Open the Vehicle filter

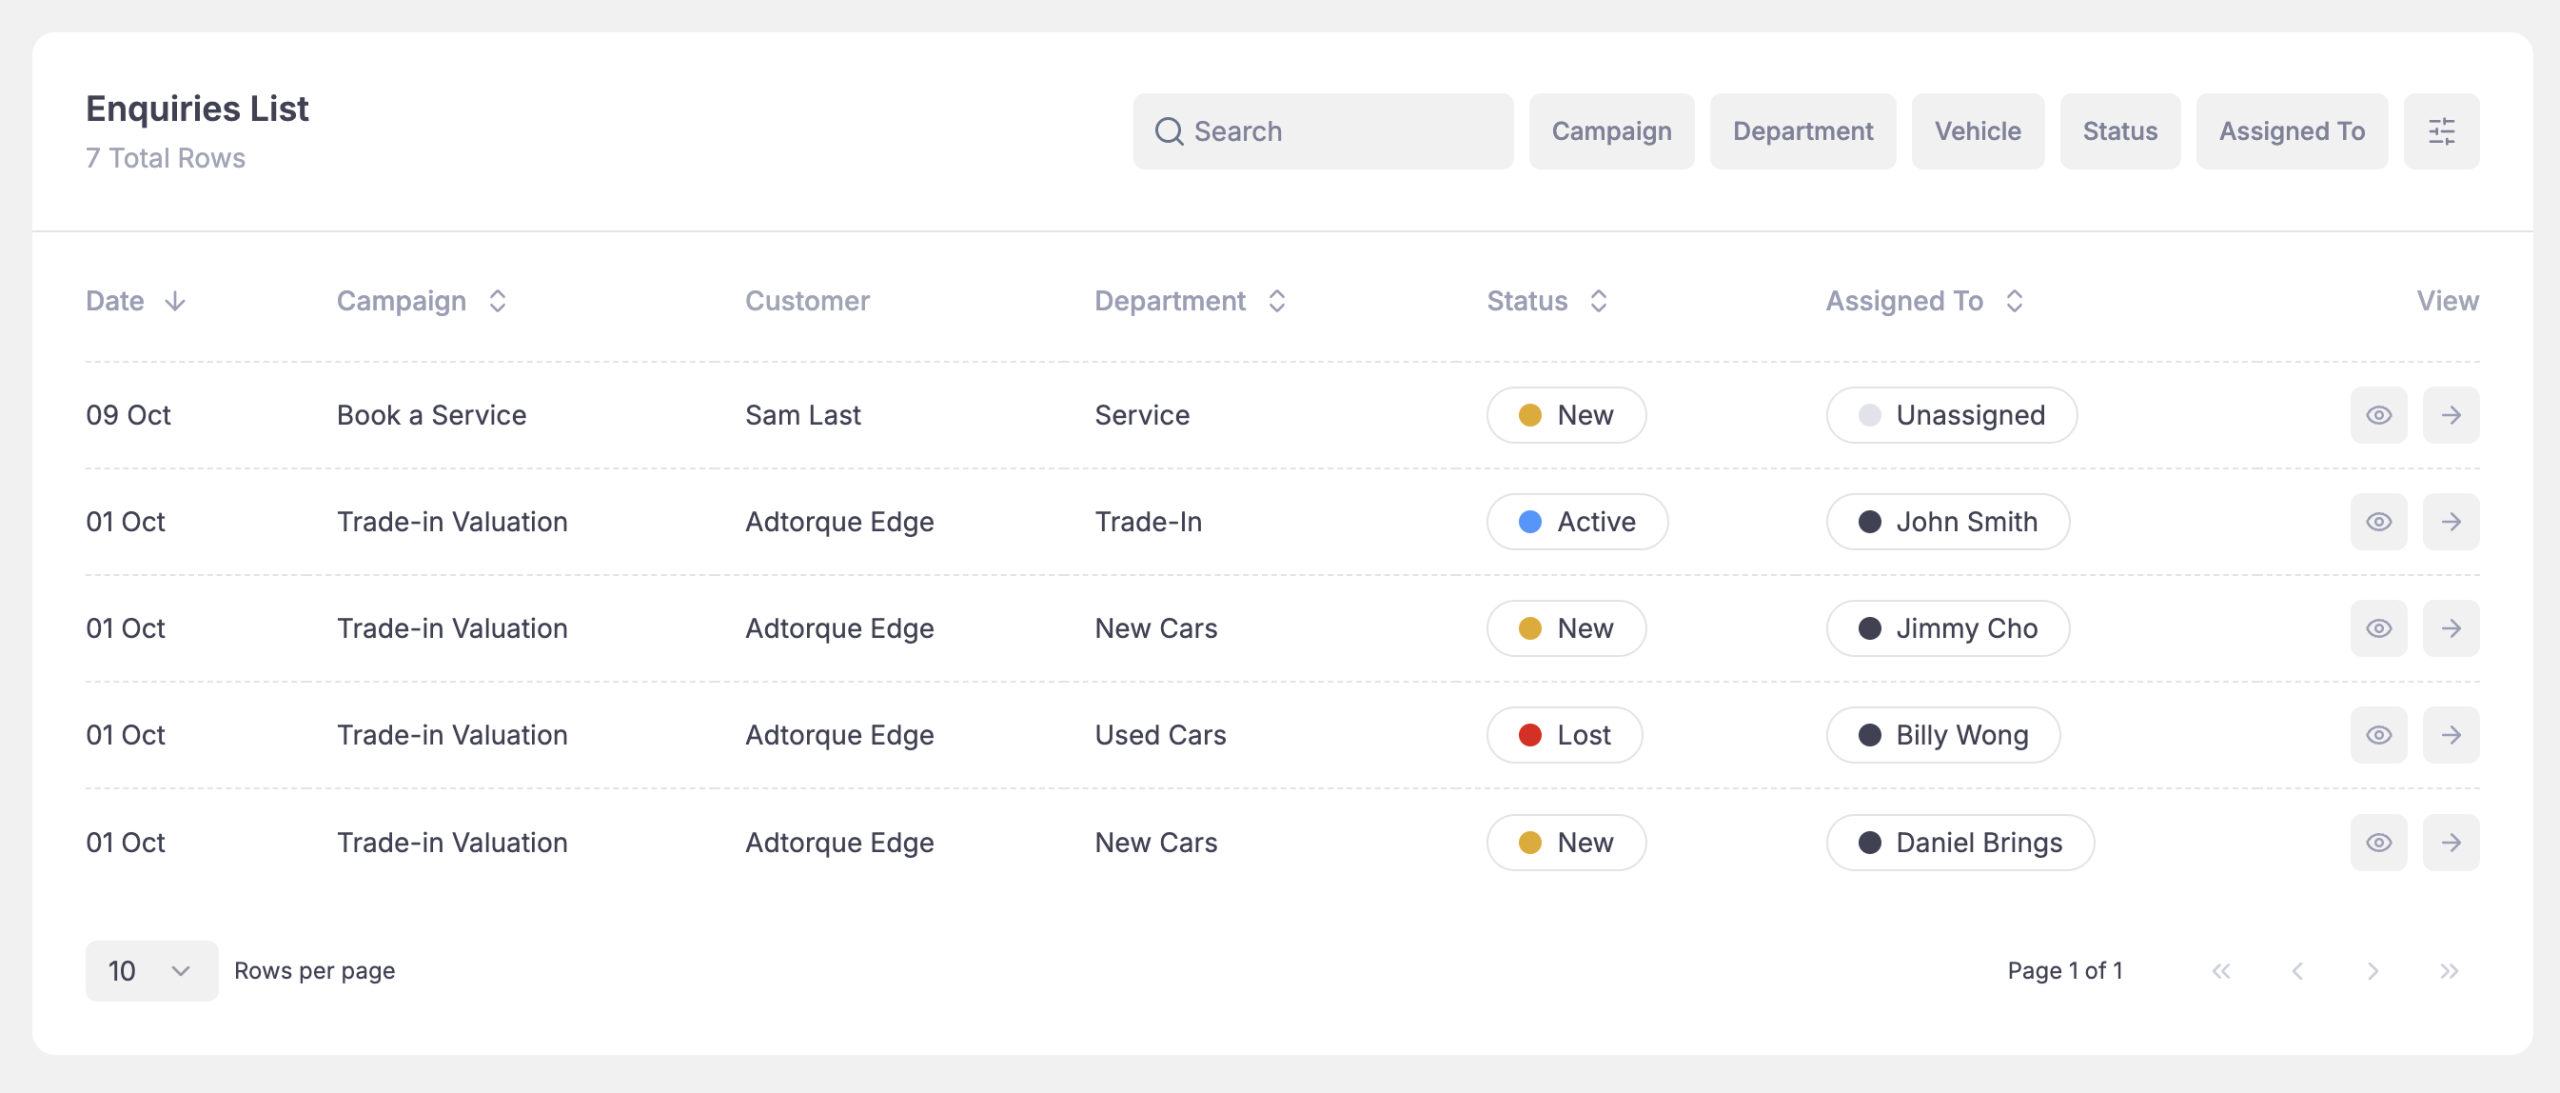[1977, 130]
